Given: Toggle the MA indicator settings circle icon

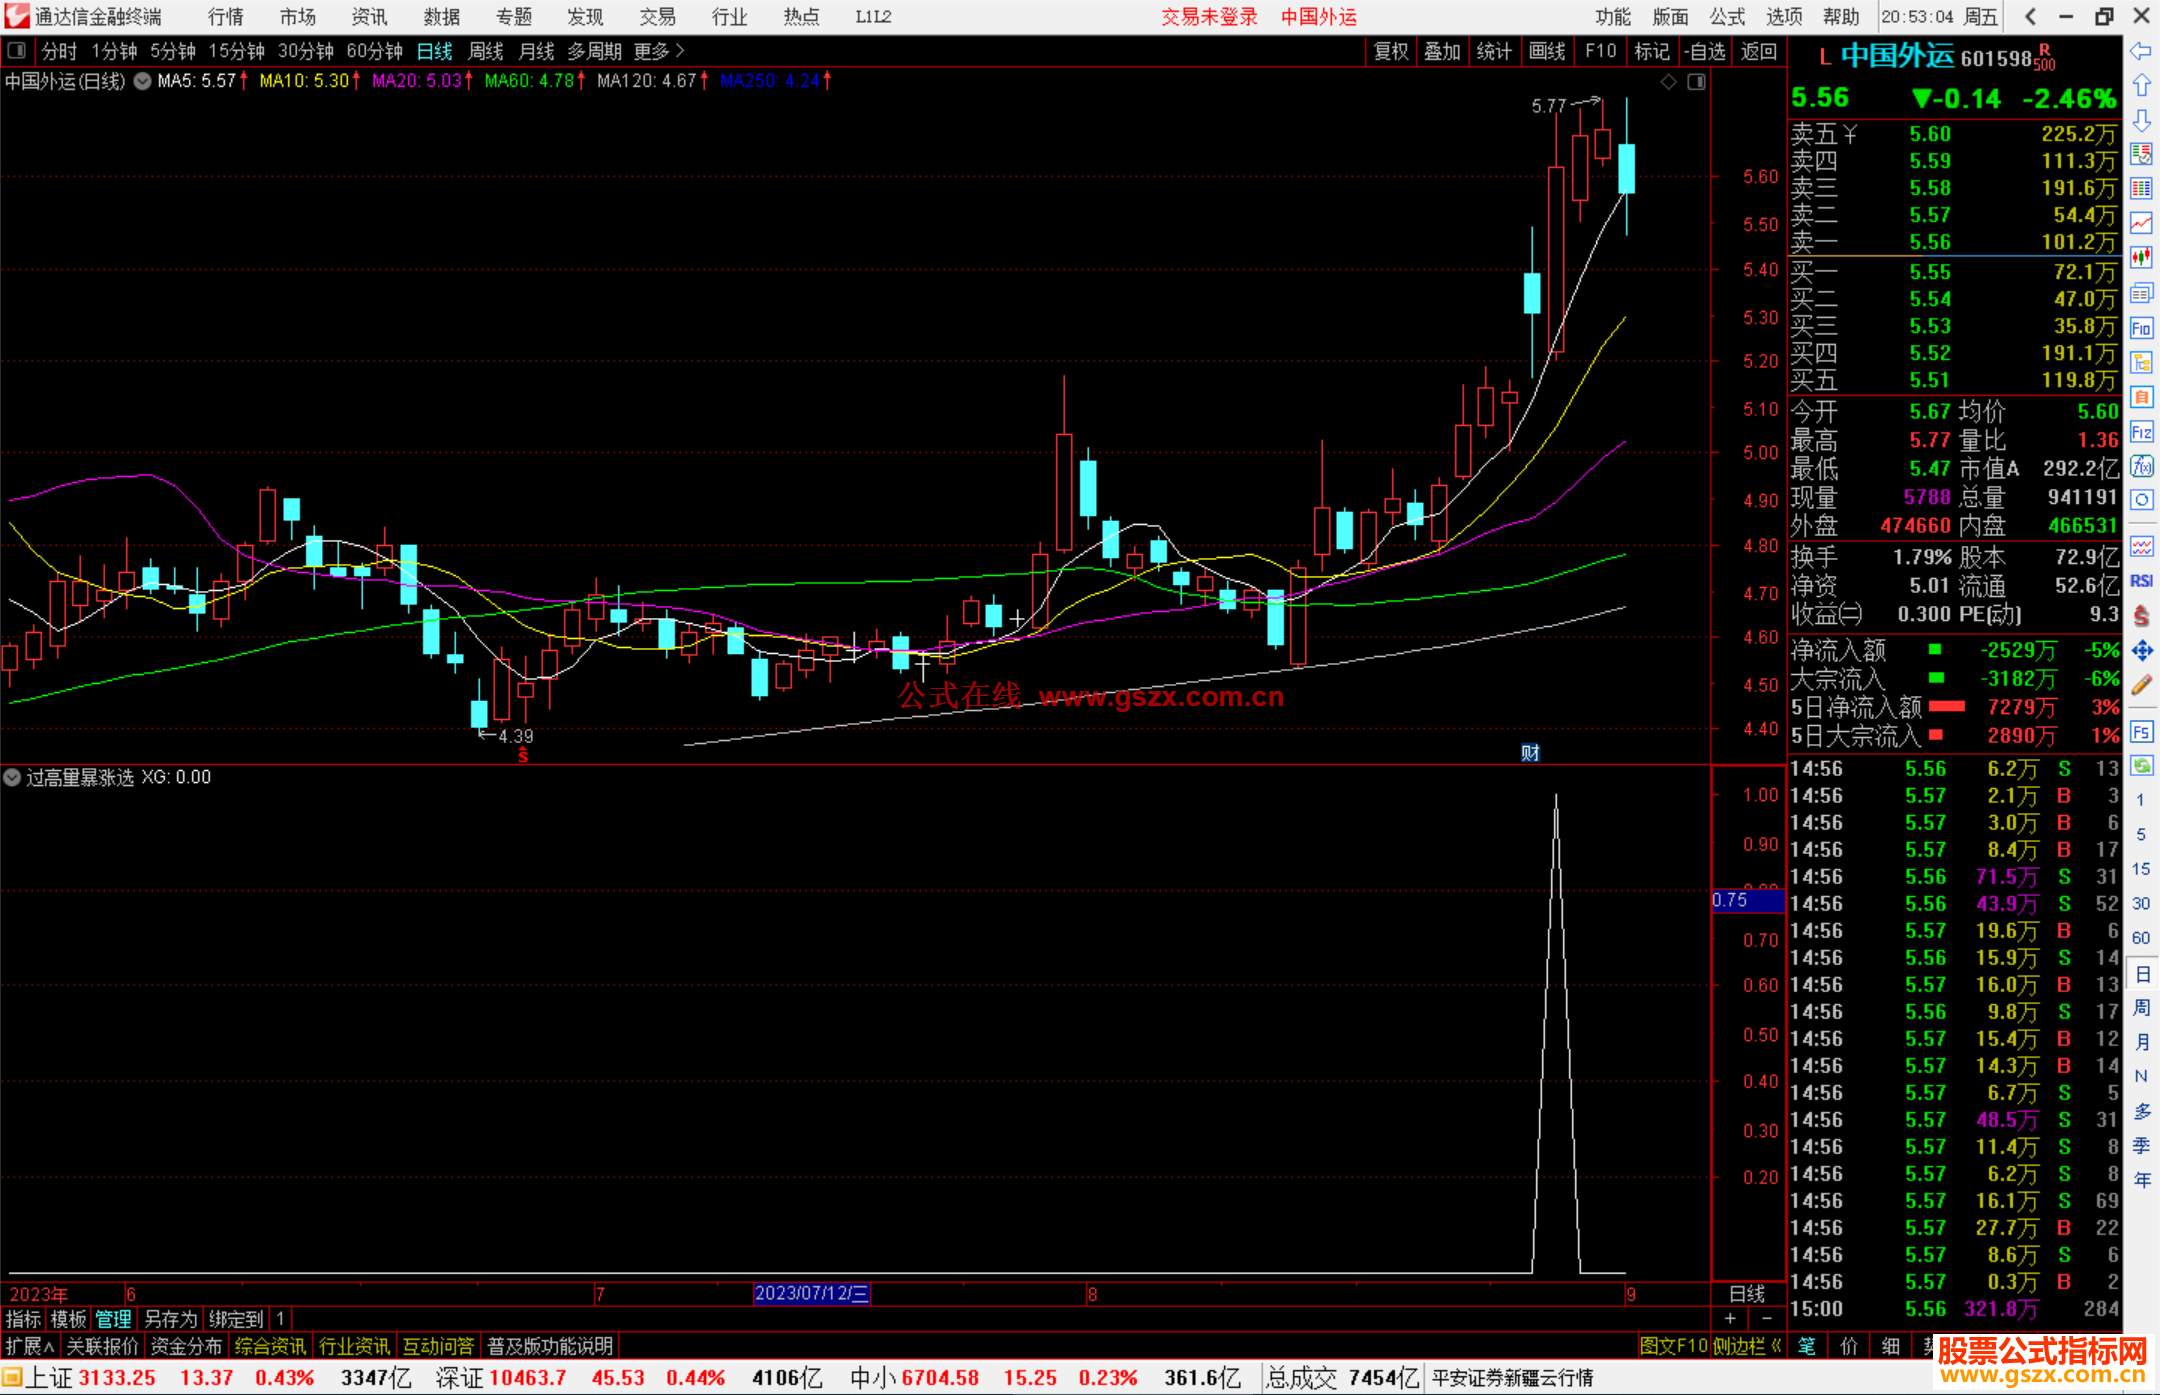Looking at the screenshot, I should pyautogui.click(x=143, y=81).
